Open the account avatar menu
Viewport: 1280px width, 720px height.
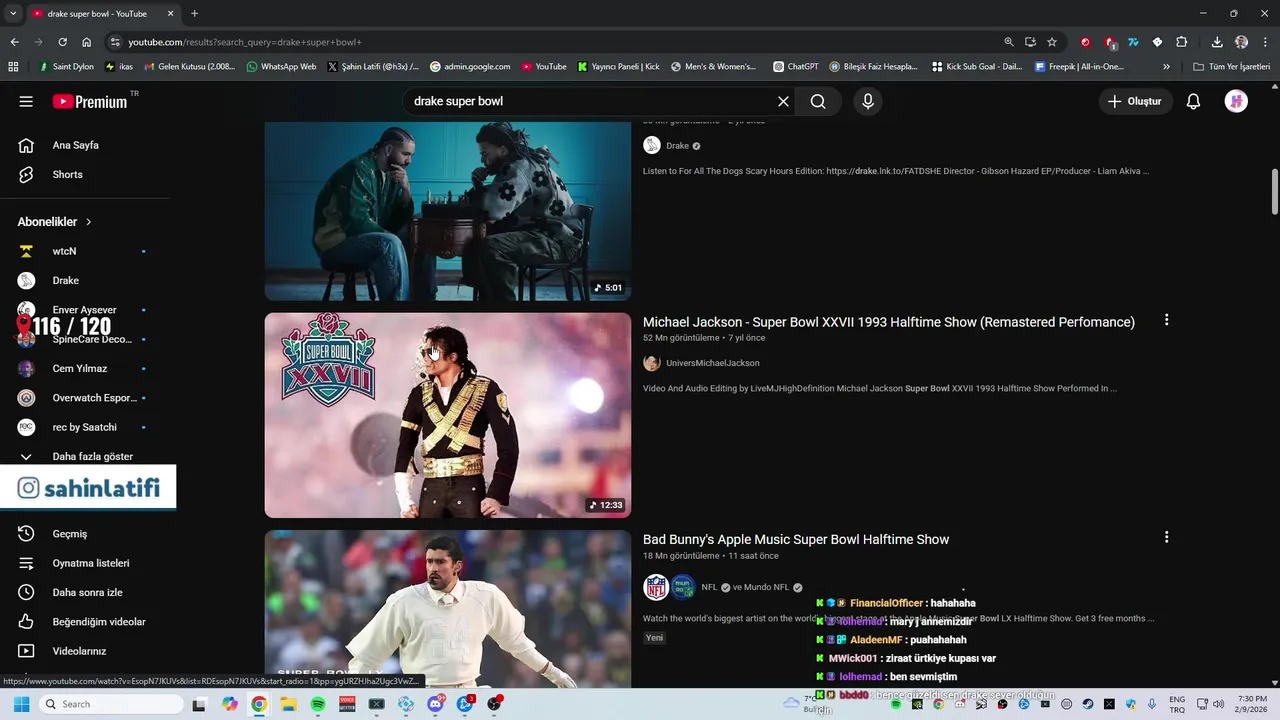(1236, 101)
